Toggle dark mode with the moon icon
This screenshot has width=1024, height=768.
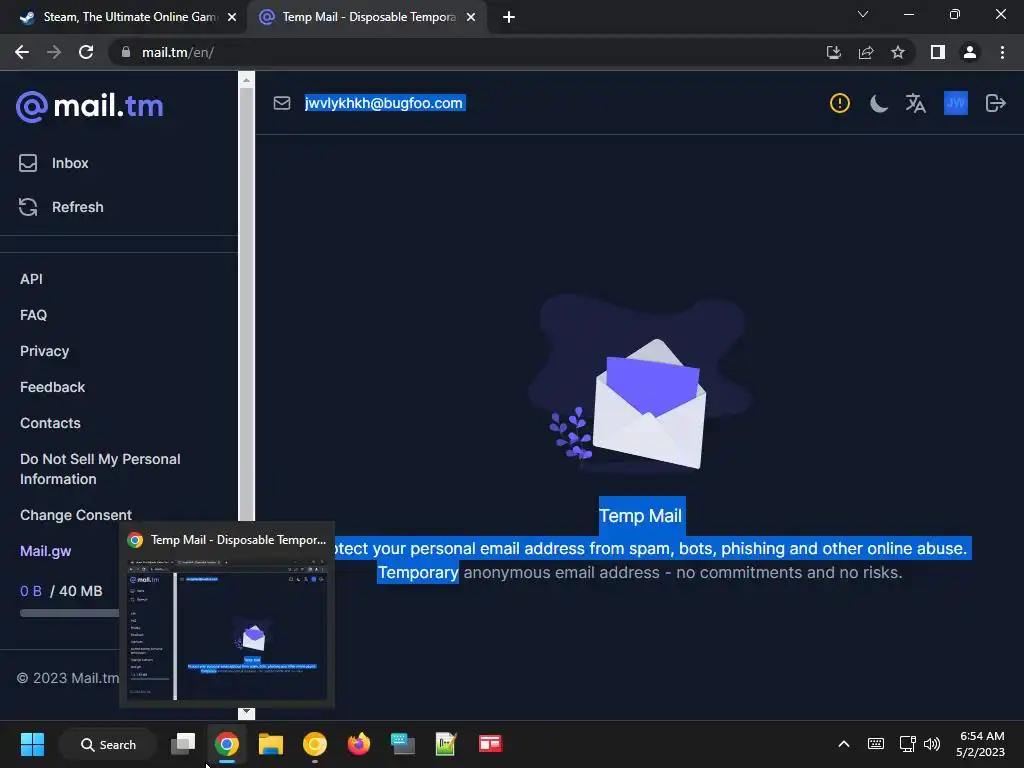878,103
